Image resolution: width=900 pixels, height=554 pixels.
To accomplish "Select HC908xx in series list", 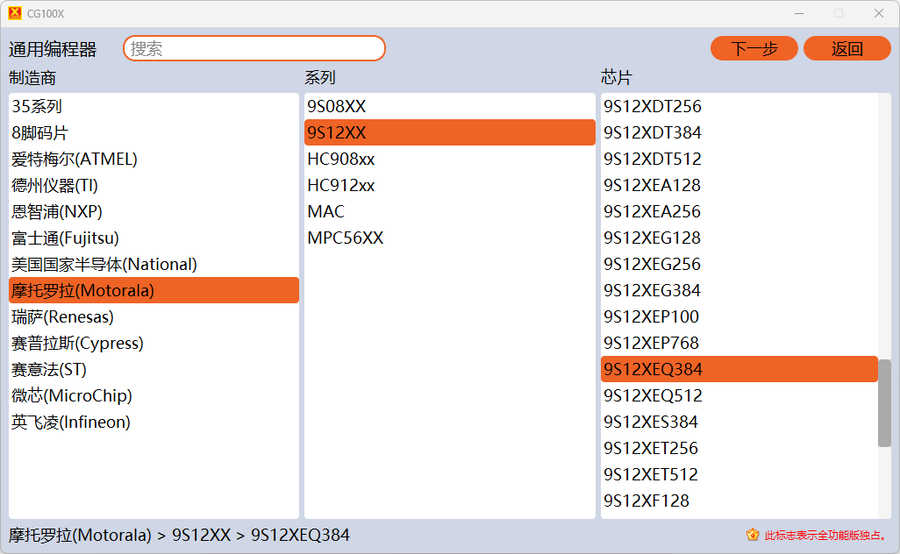I will coord(341,159).
